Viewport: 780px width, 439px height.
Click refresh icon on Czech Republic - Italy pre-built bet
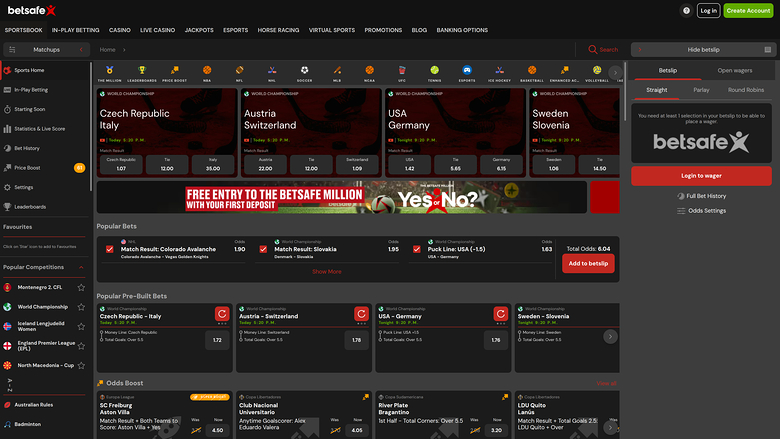coord(222,314)
